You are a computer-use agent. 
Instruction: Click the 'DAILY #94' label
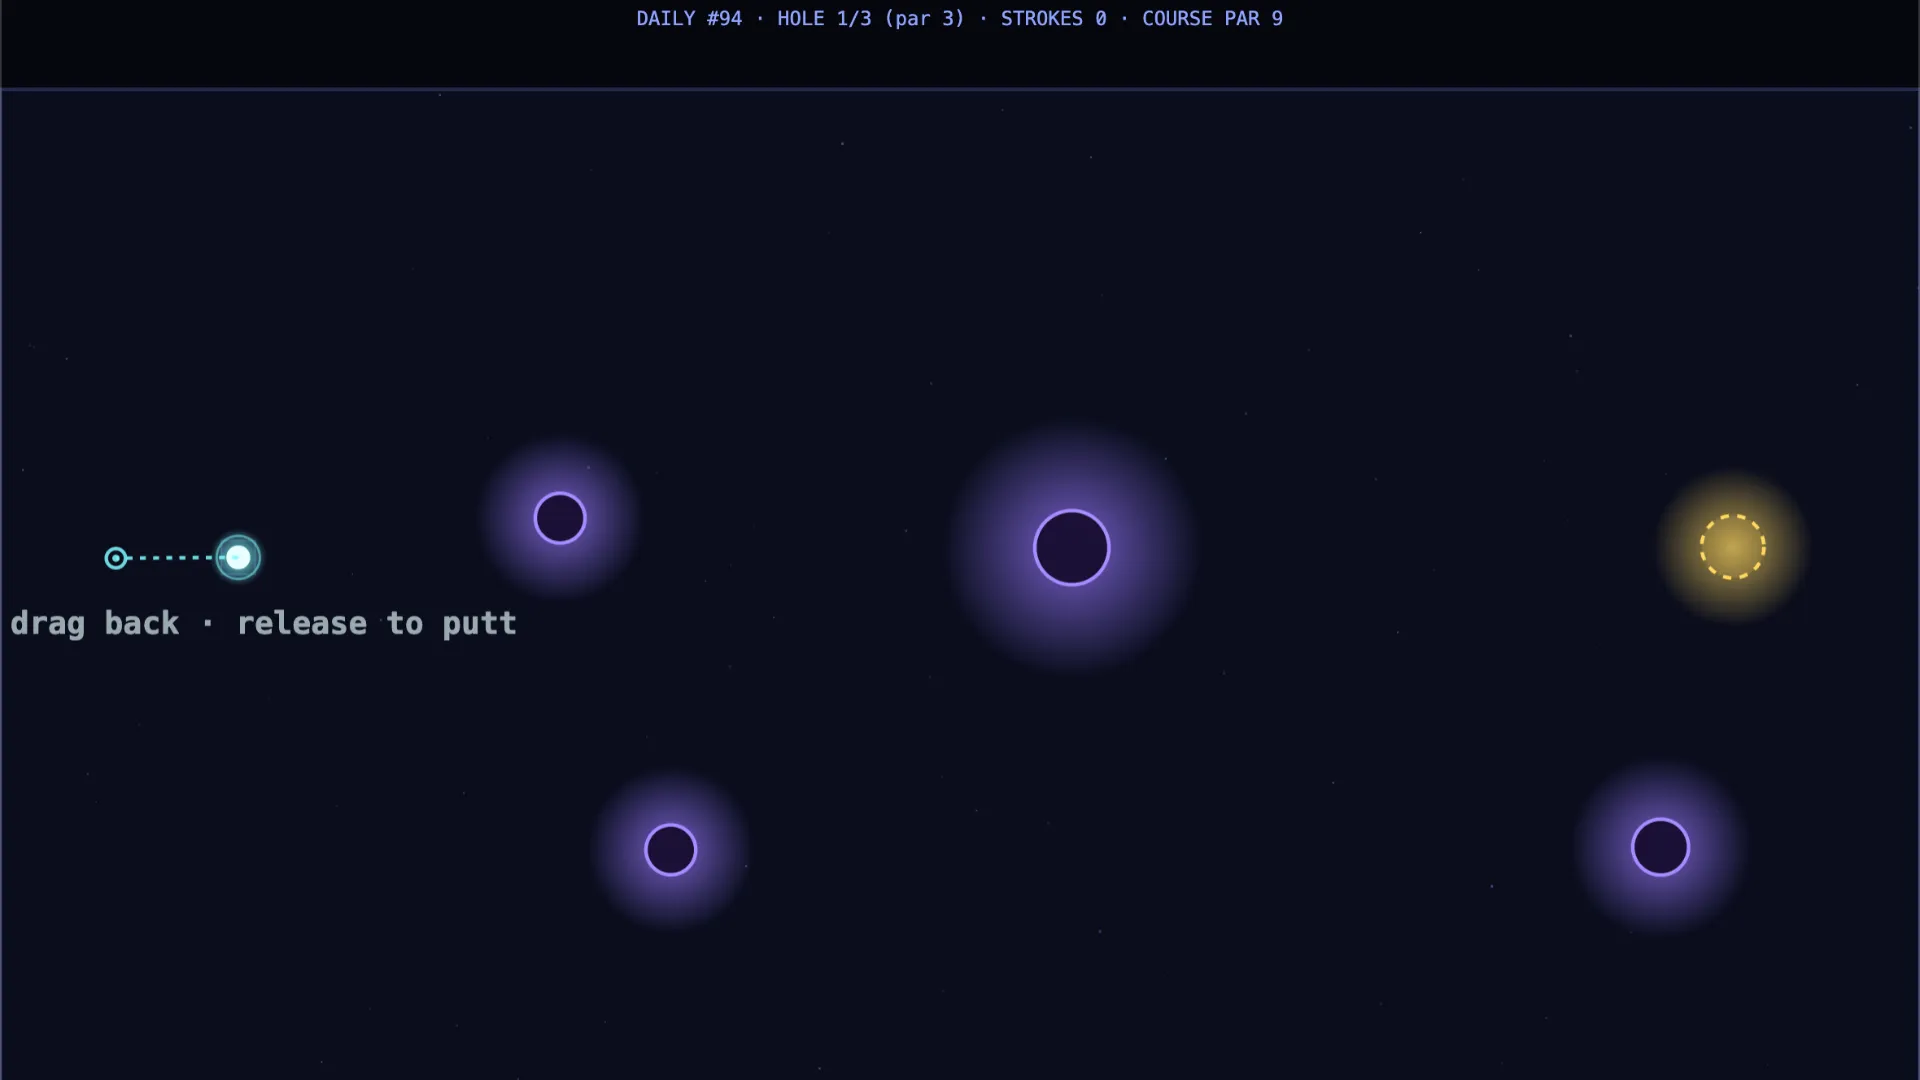tap(689, 18)
